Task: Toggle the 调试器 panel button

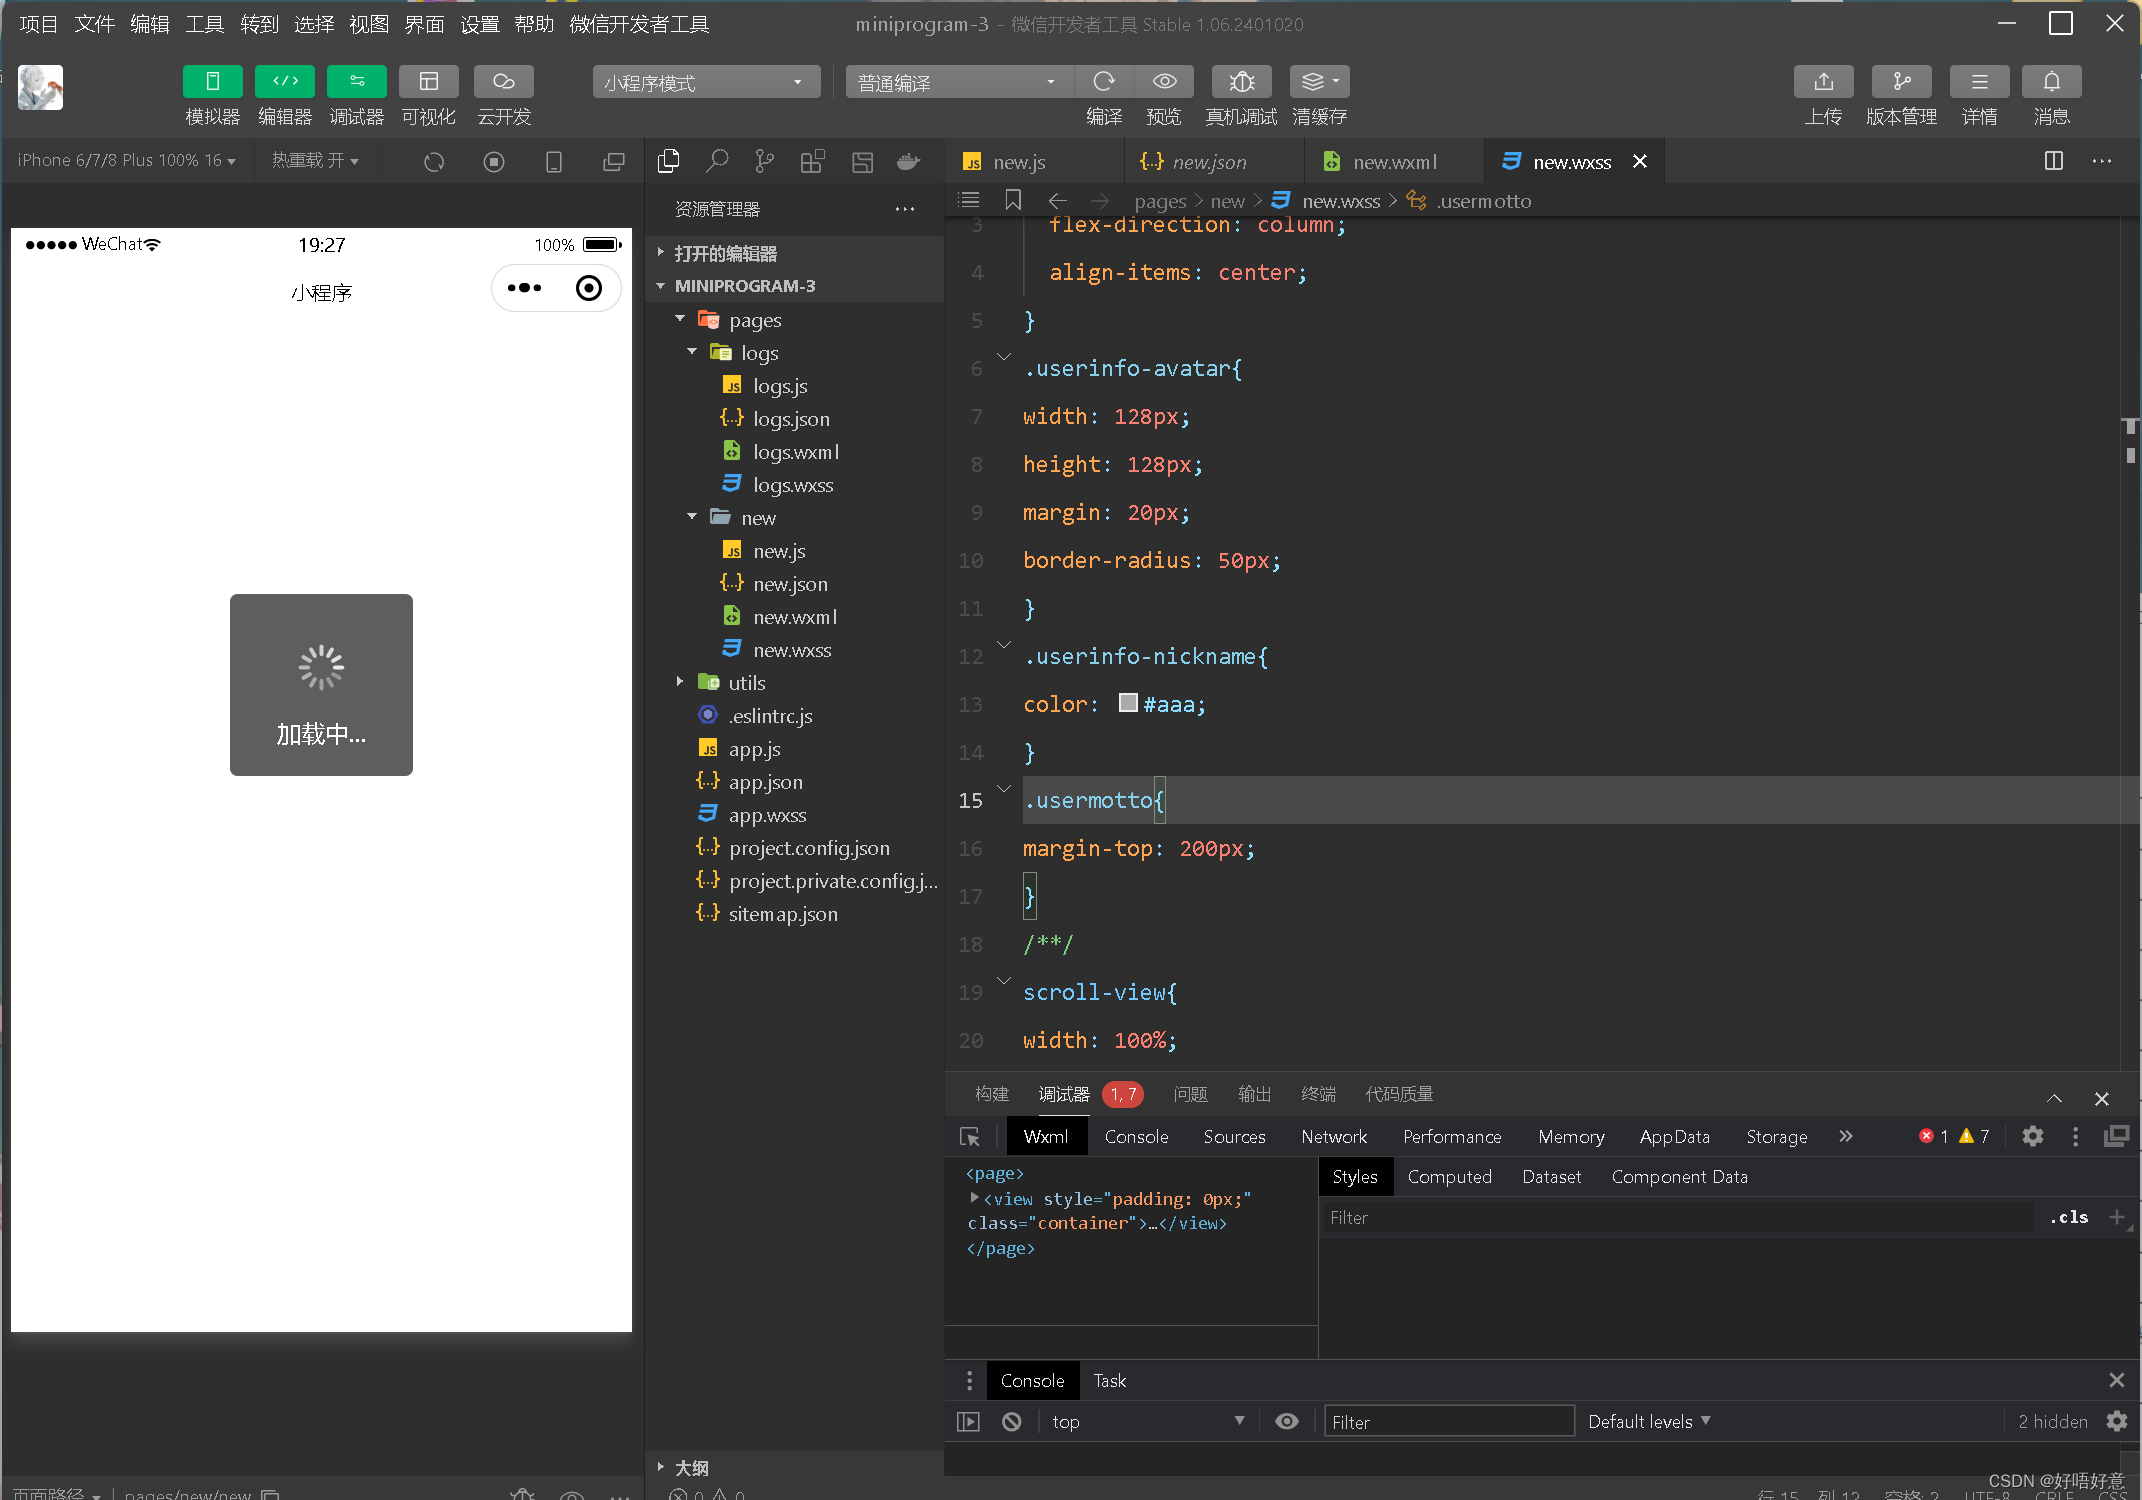Action: tap(356, 82)
